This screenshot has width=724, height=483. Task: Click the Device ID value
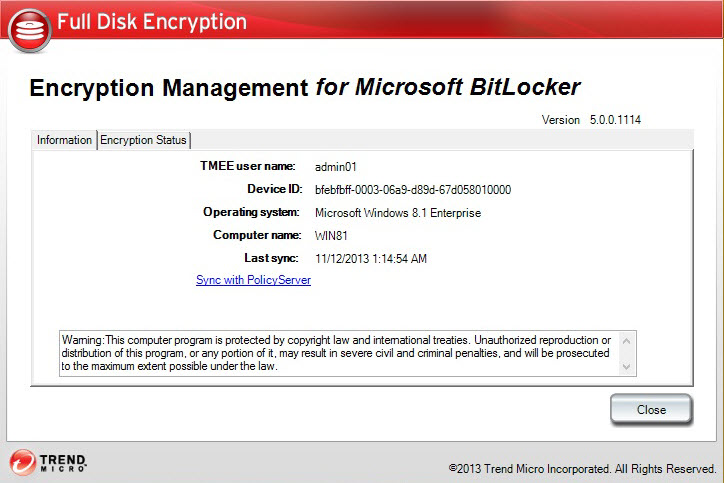(413, 189)
